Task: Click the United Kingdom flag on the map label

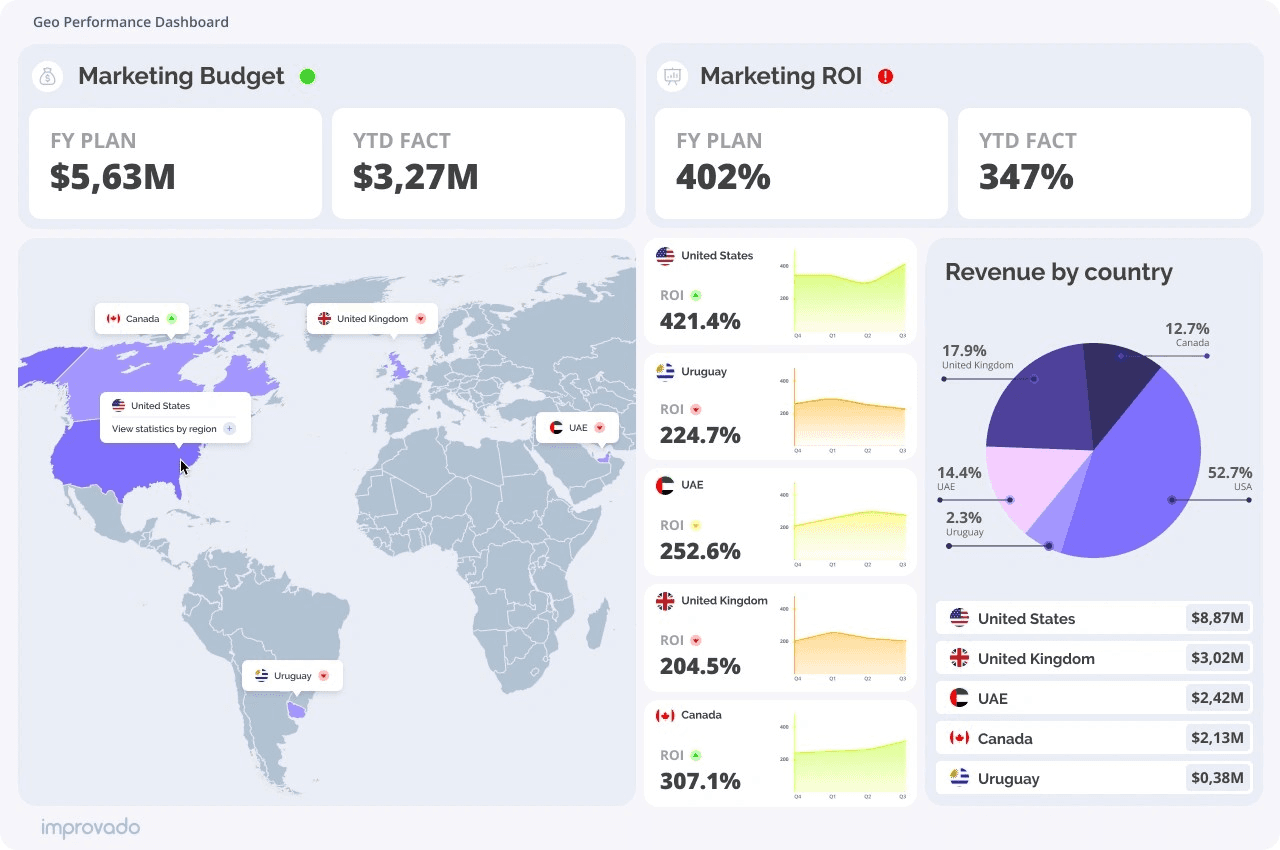Action: pyautogui.click(x=325, y=318)
